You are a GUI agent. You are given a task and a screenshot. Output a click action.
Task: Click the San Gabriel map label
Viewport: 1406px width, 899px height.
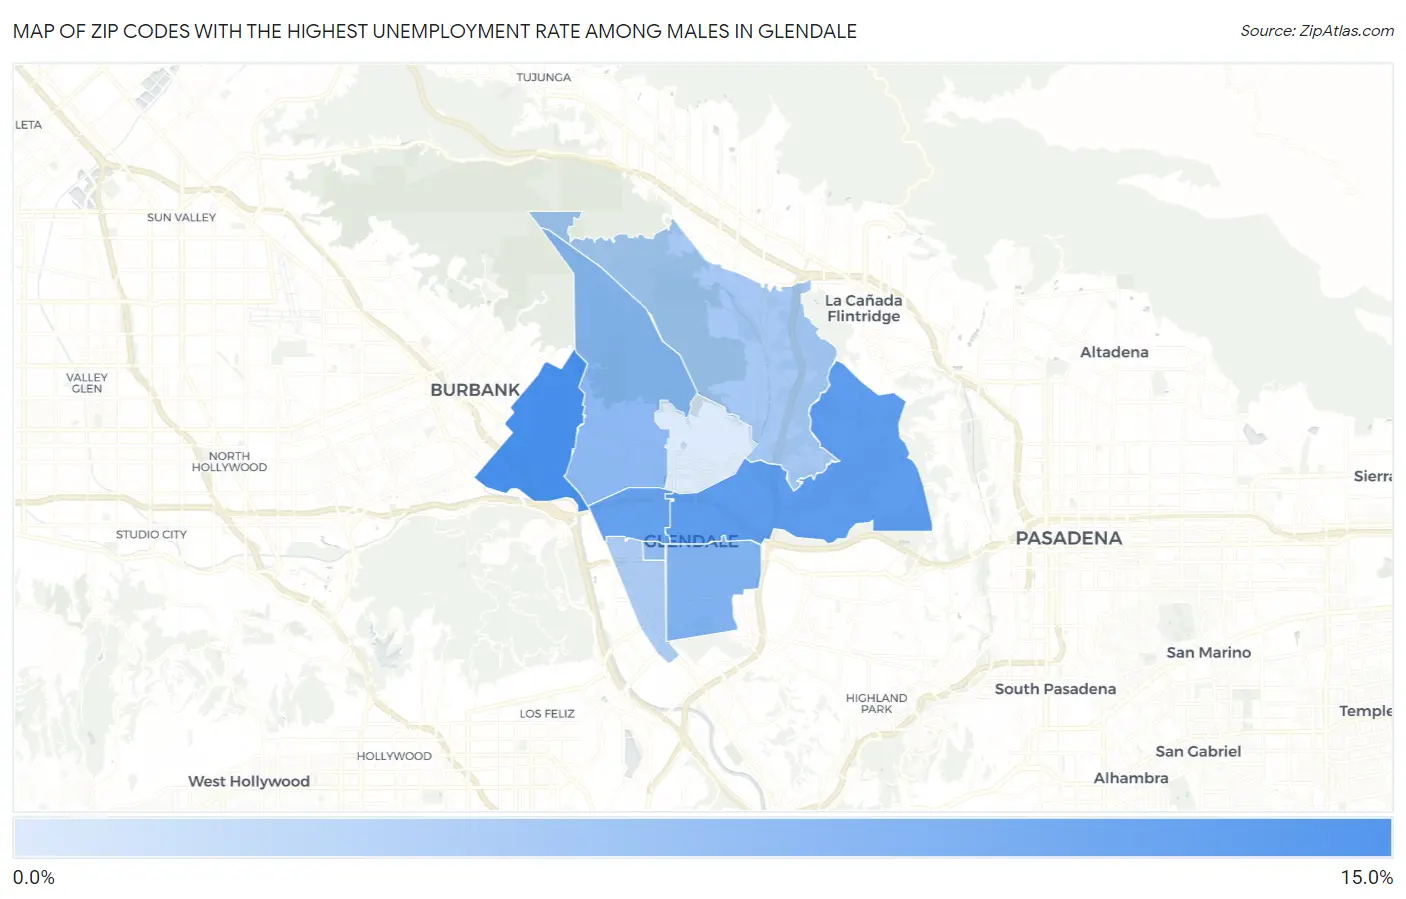click(1198, 751)
